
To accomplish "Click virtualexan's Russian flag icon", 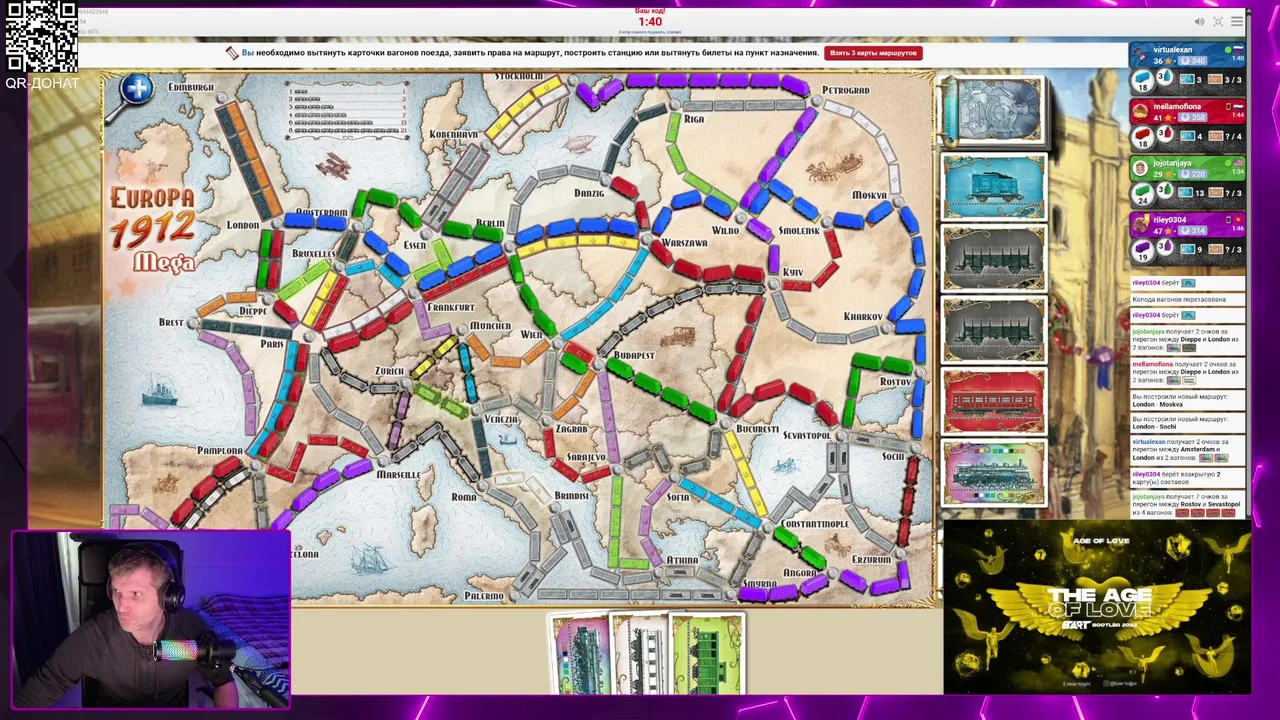I will (1238, 50).
